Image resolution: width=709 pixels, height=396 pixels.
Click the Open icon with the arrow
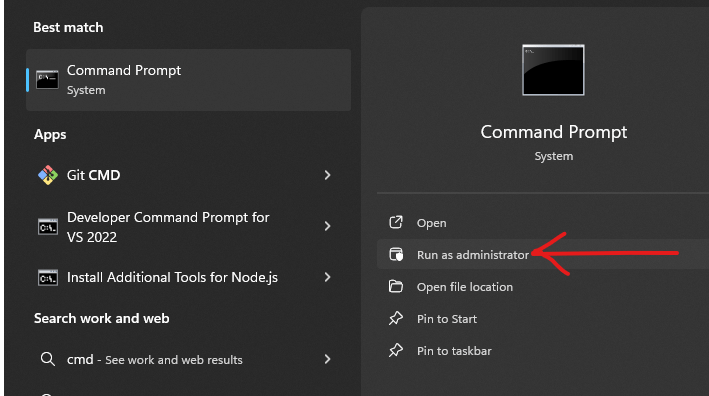pyautogui.click(x=396, y=222)
